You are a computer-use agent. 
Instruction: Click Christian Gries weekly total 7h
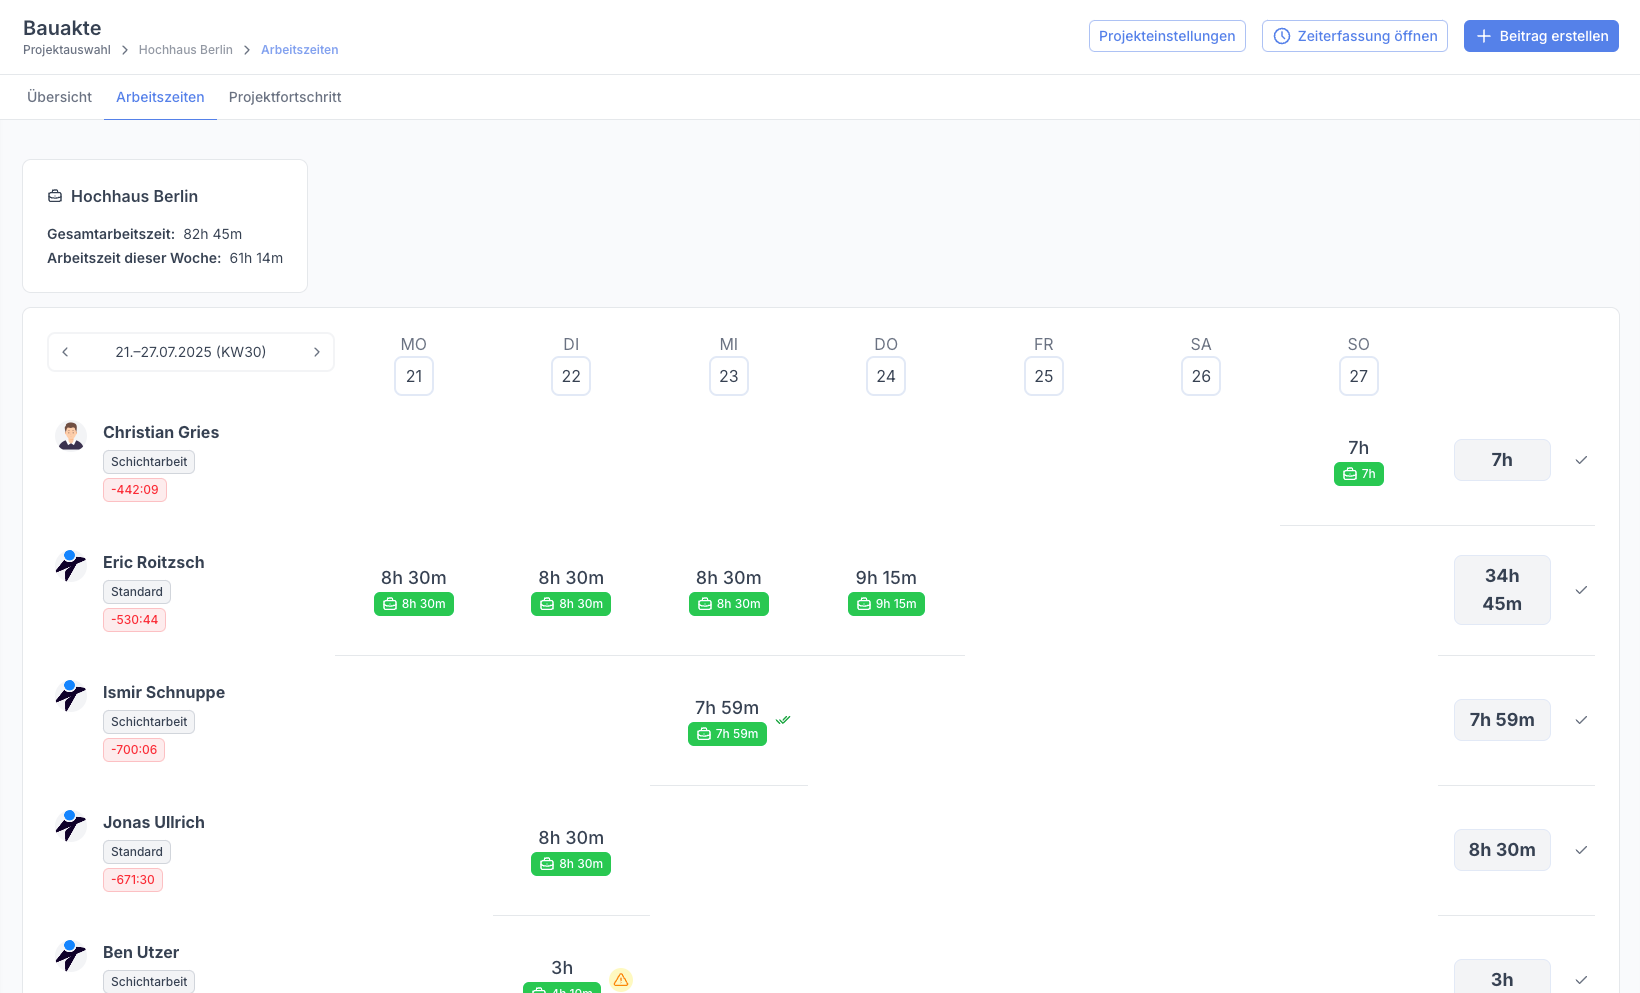[x=1502, y=460]
